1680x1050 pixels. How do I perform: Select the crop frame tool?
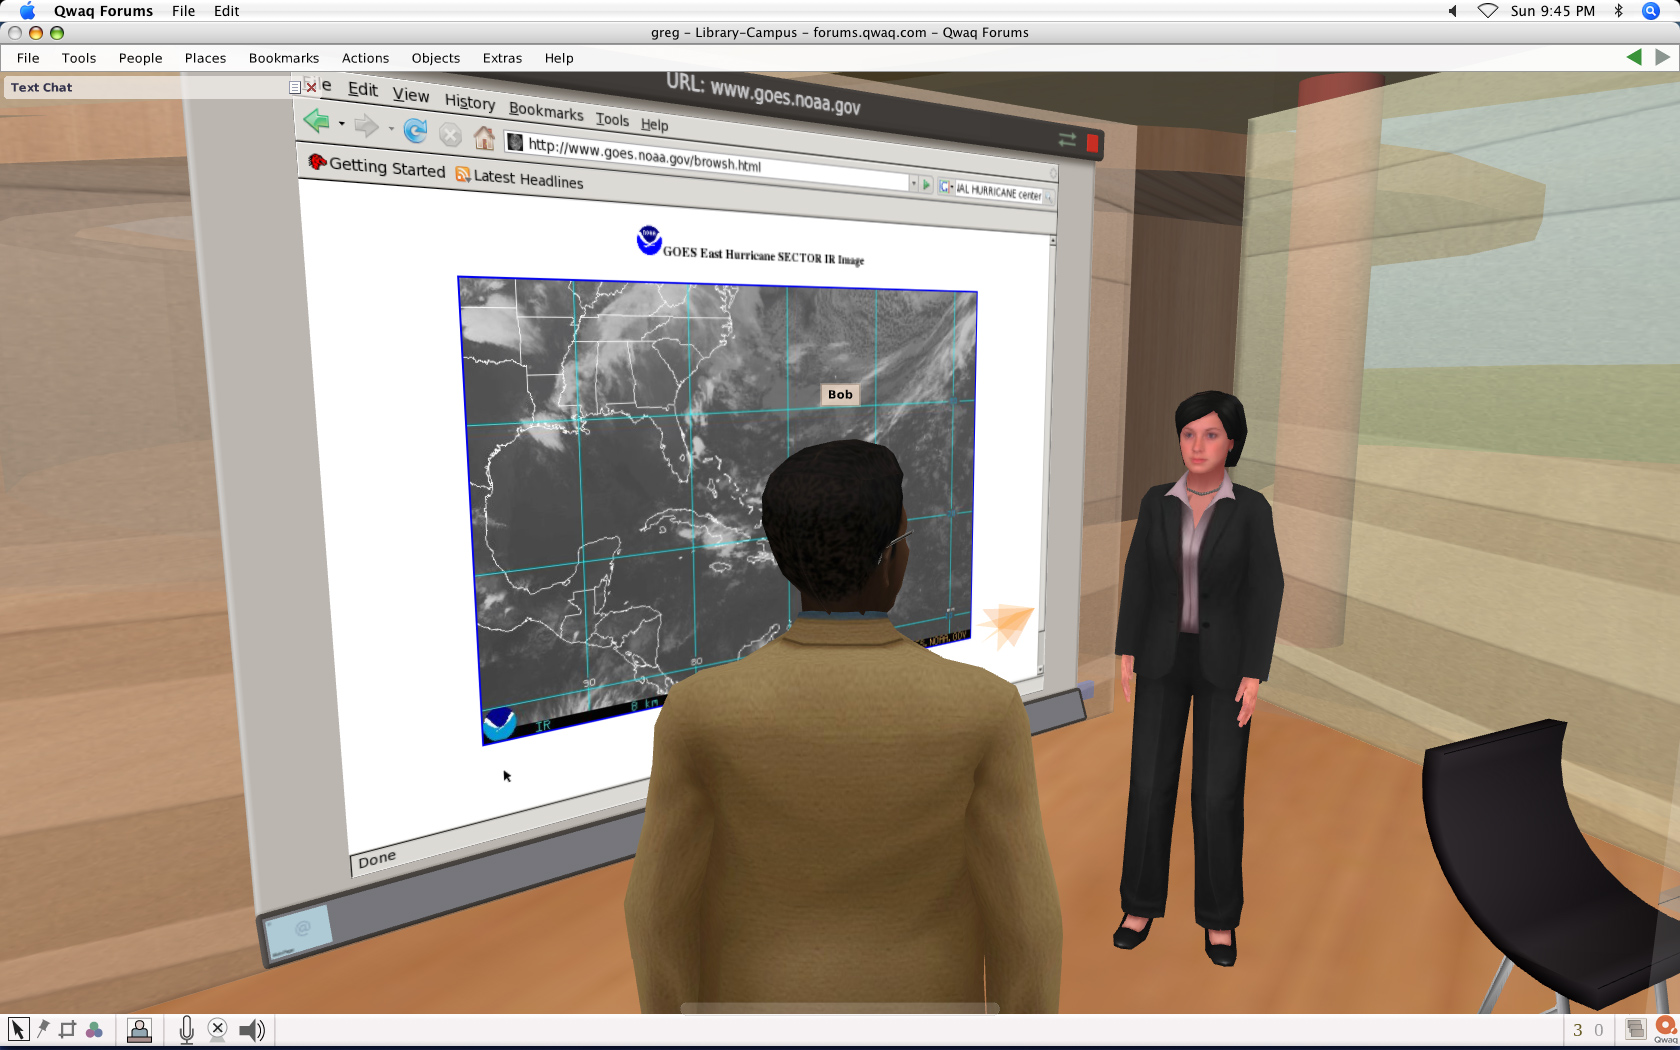click(68, 1029)
